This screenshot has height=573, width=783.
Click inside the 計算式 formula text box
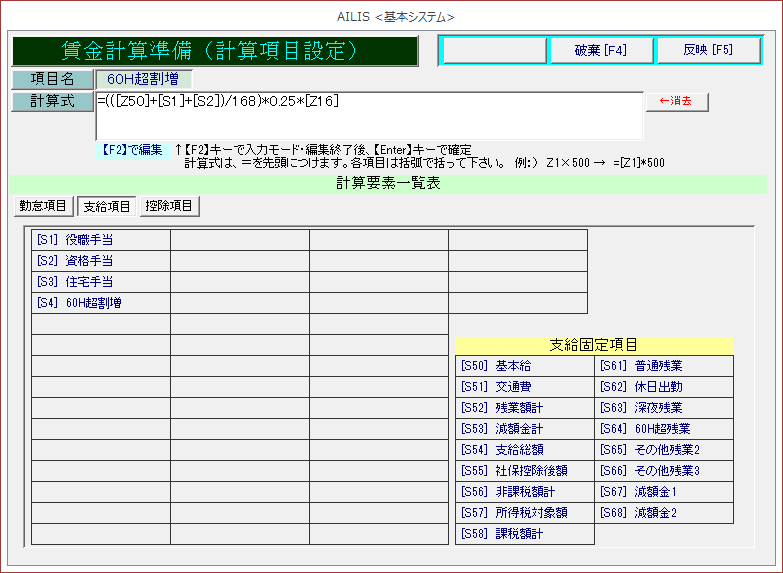tap(369, 117)
